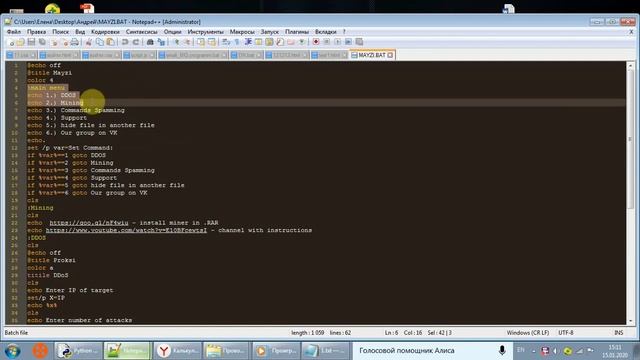
Task: Open Find with the binoculars icon
Action: coord(150,42)
